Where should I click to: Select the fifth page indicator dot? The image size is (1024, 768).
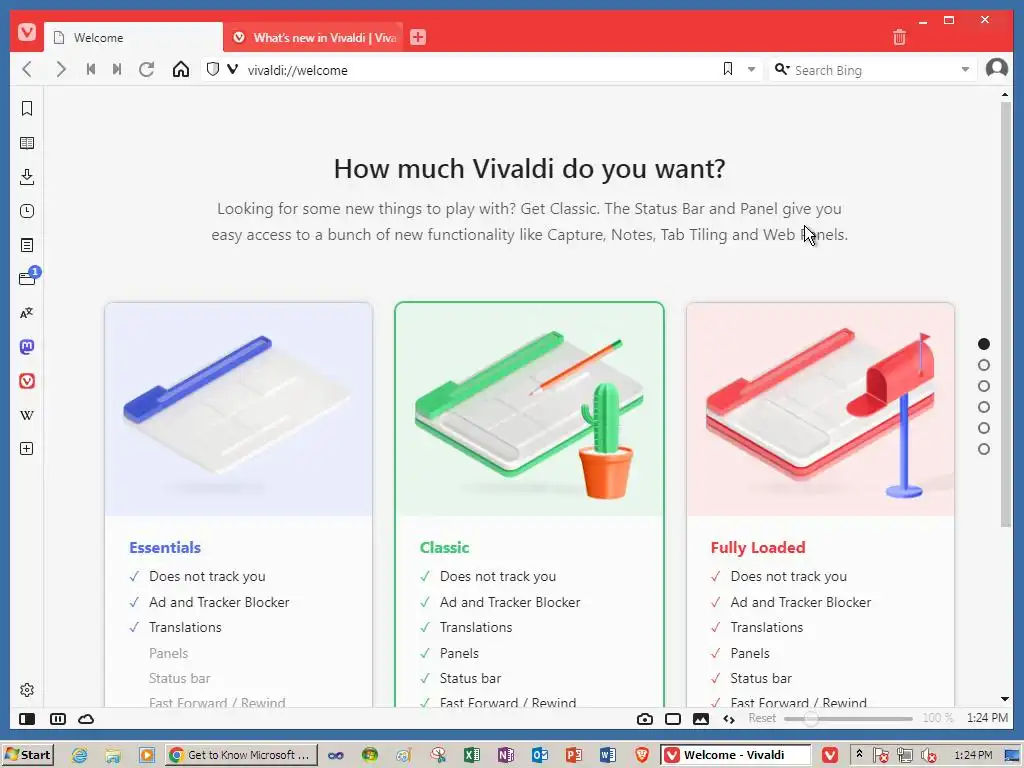[984, 428]
